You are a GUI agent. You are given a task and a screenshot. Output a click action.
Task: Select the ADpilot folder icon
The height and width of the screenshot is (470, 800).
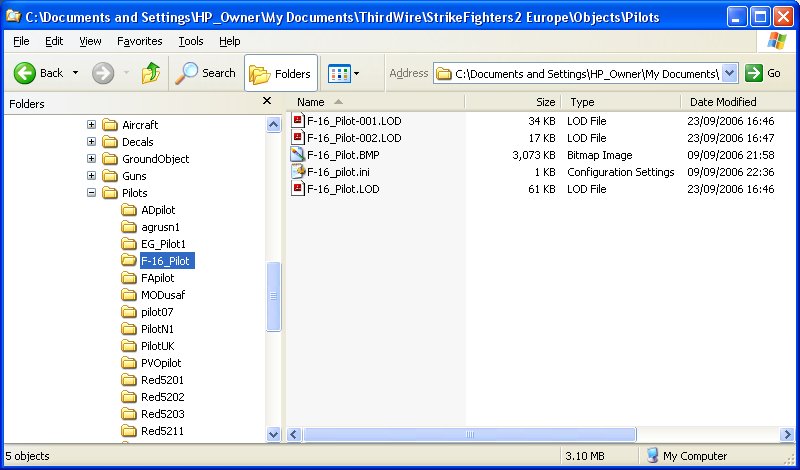point(129,210)
